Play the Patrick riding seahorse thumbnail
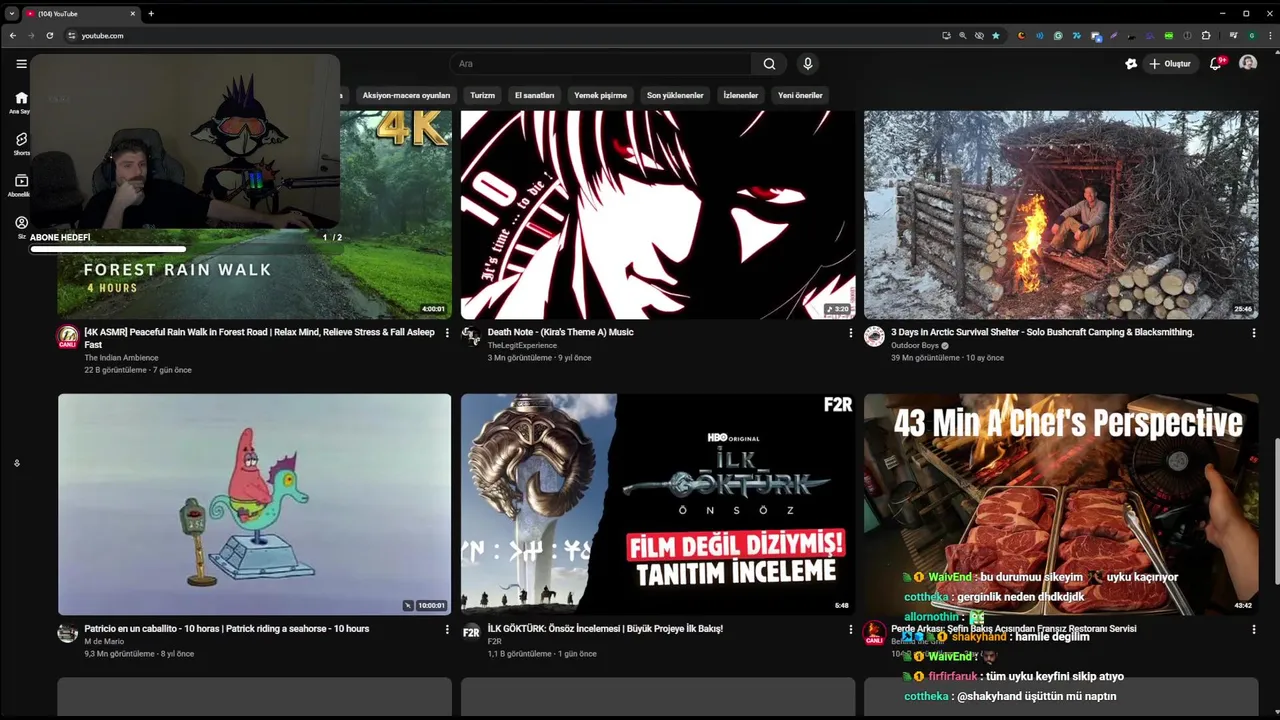Screen dimensions: 1280x720 (x=254, y=504)
